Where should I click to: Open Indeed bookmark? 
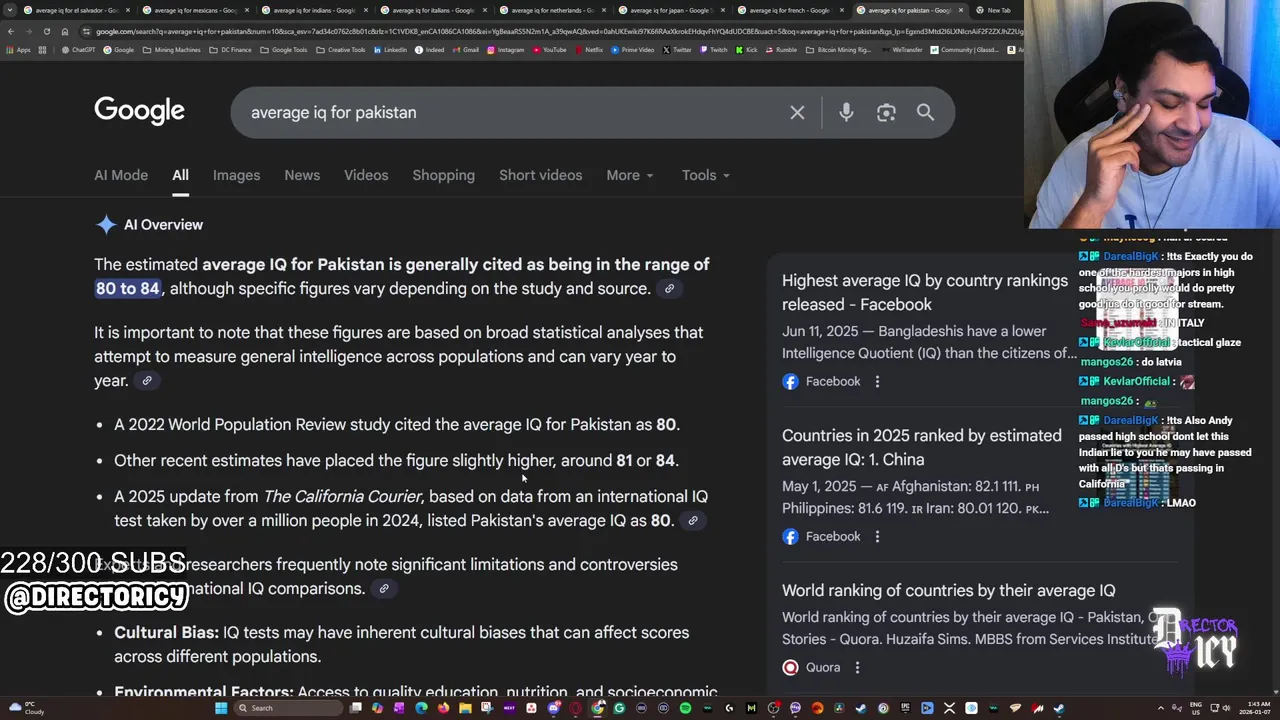(x=430, y=50)
